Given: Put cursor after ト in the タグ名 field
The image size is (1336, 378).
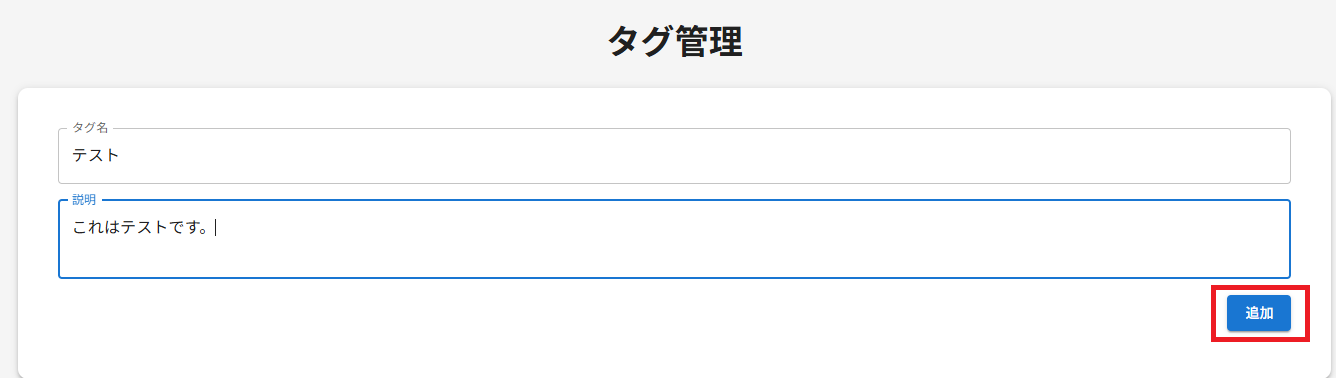Looking at the screenshot, I should pos(120,156).
